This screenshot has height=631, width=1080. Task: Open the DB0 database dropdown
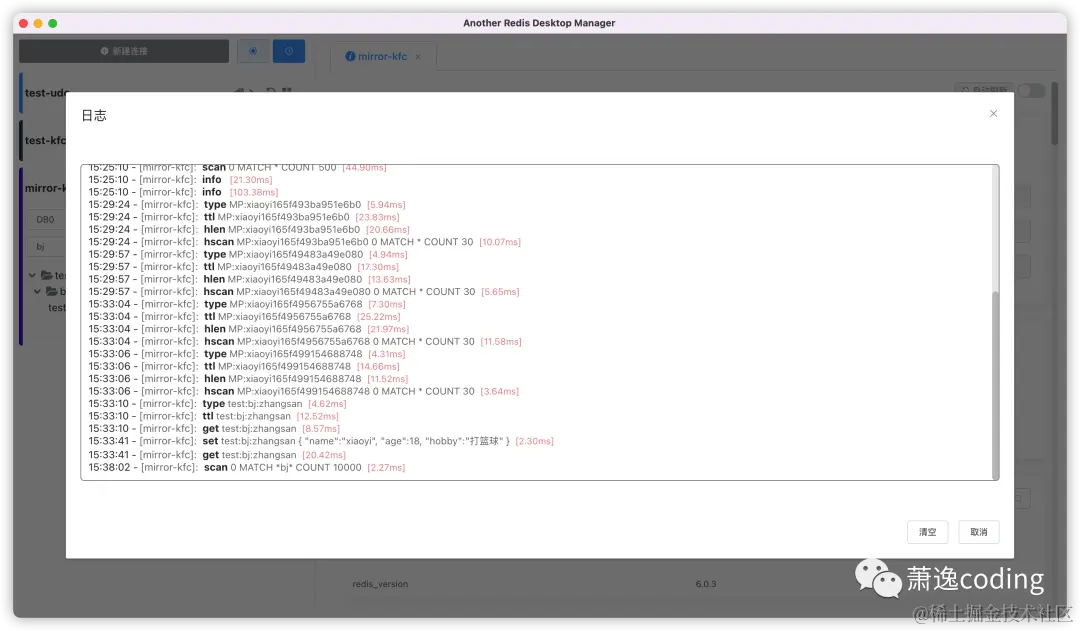click(47, 220)
